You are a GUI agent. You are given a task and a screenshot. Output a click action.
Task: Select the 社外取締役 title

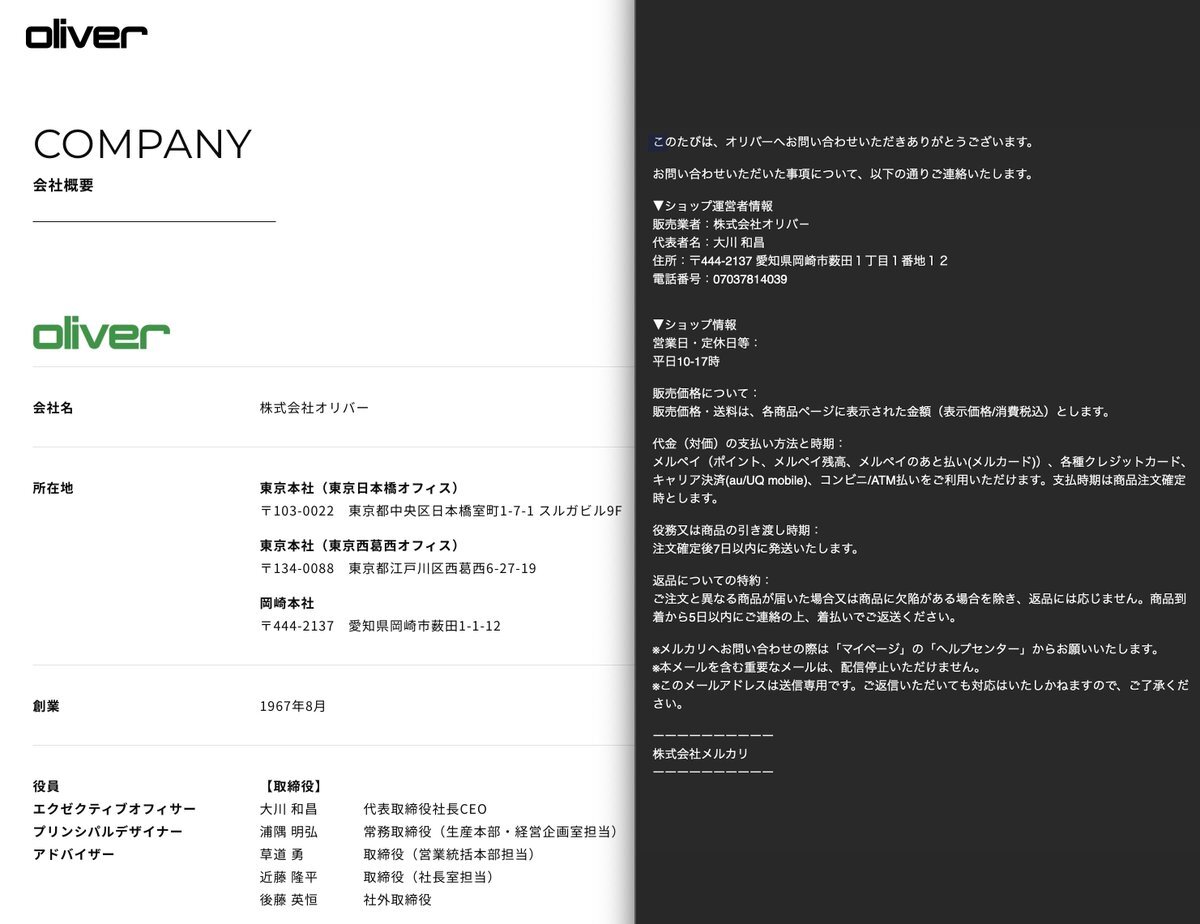point(397,900)
